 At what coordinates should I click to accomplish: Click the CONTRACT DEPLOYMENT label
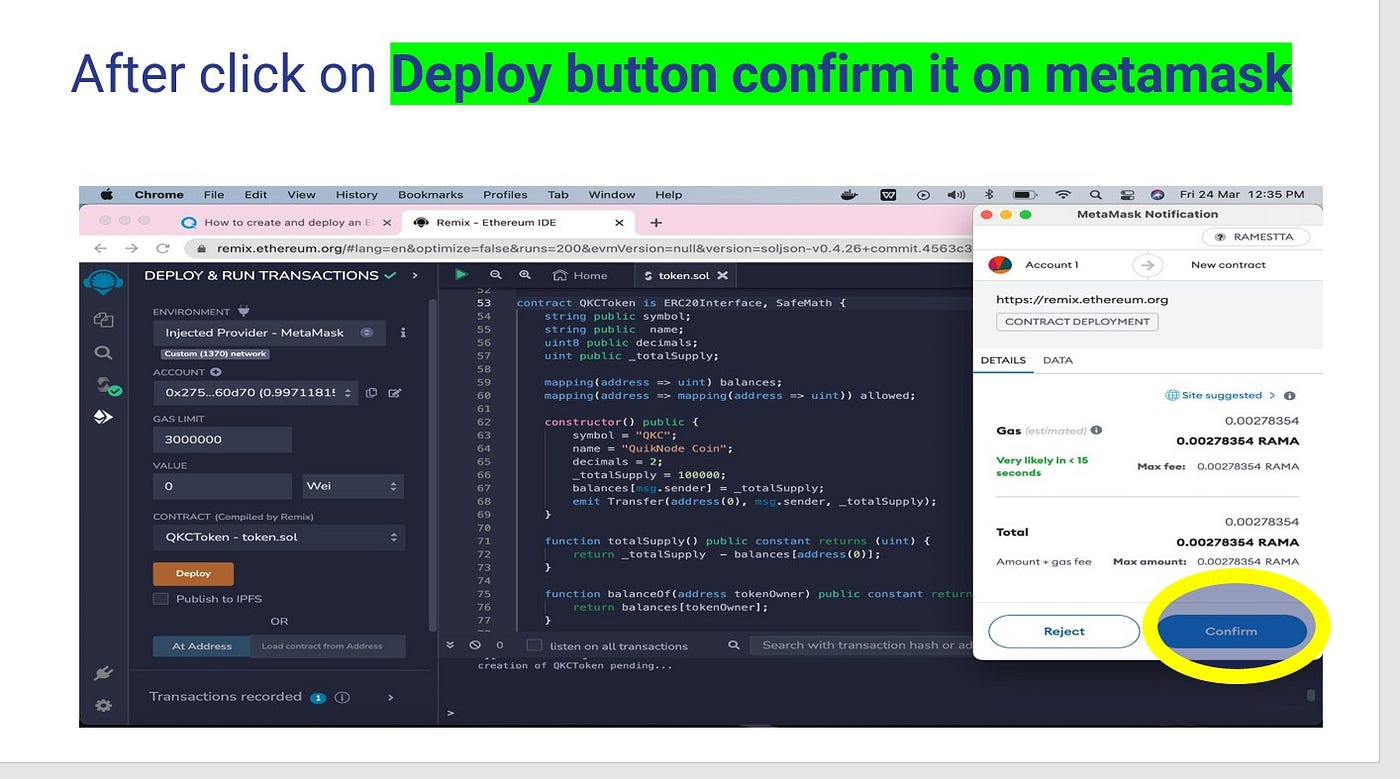[x=1077, y=322]
